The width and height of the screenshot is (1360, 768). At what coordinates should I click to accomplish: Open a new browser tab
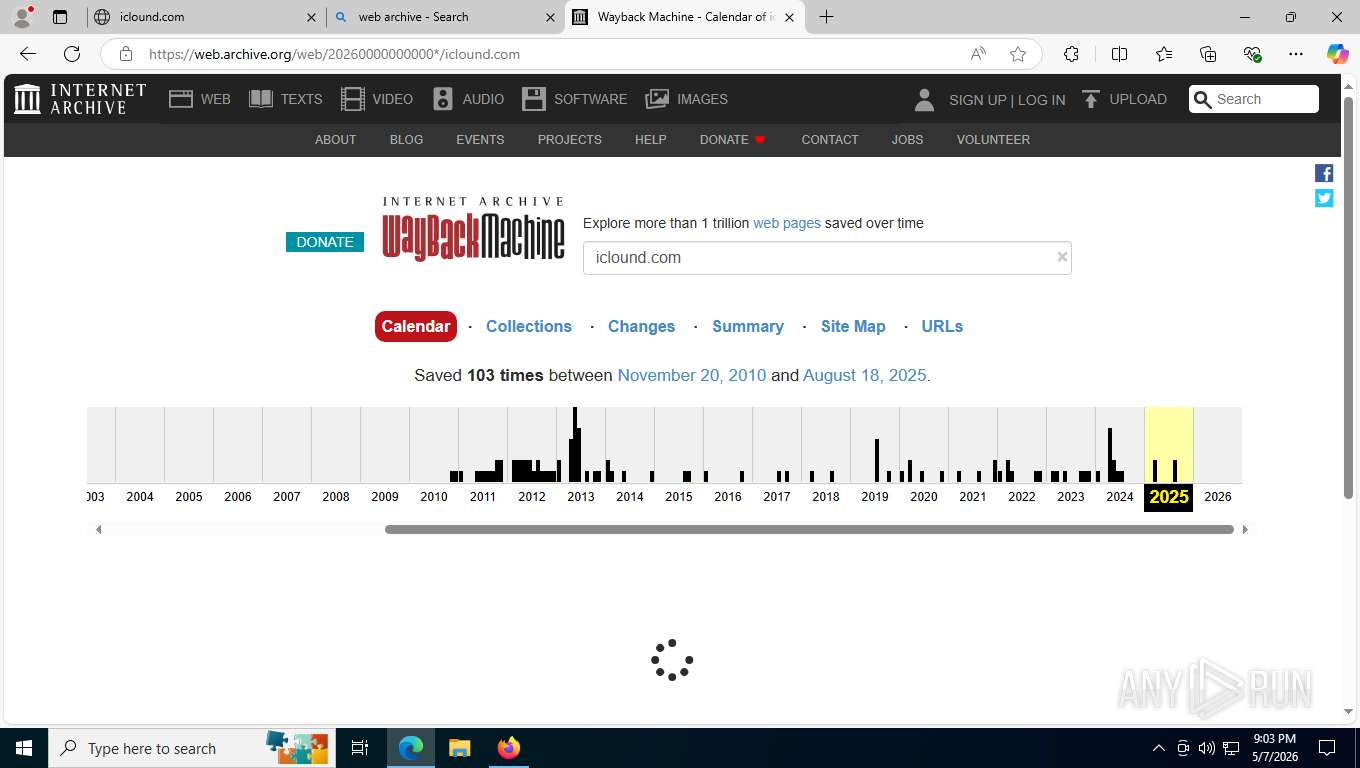coord(826,17)
